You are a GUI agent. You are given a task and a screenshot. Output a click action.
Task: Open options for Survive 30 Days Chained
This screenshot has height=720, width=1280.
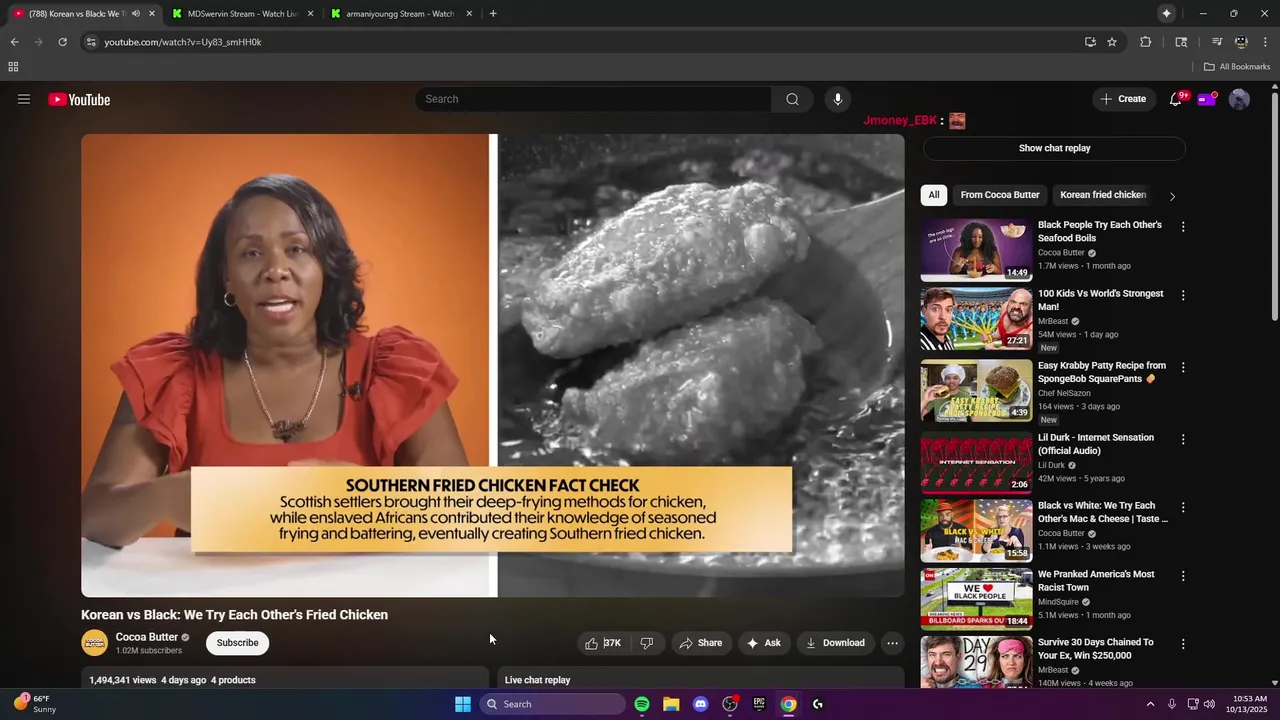click(1183, 645)
